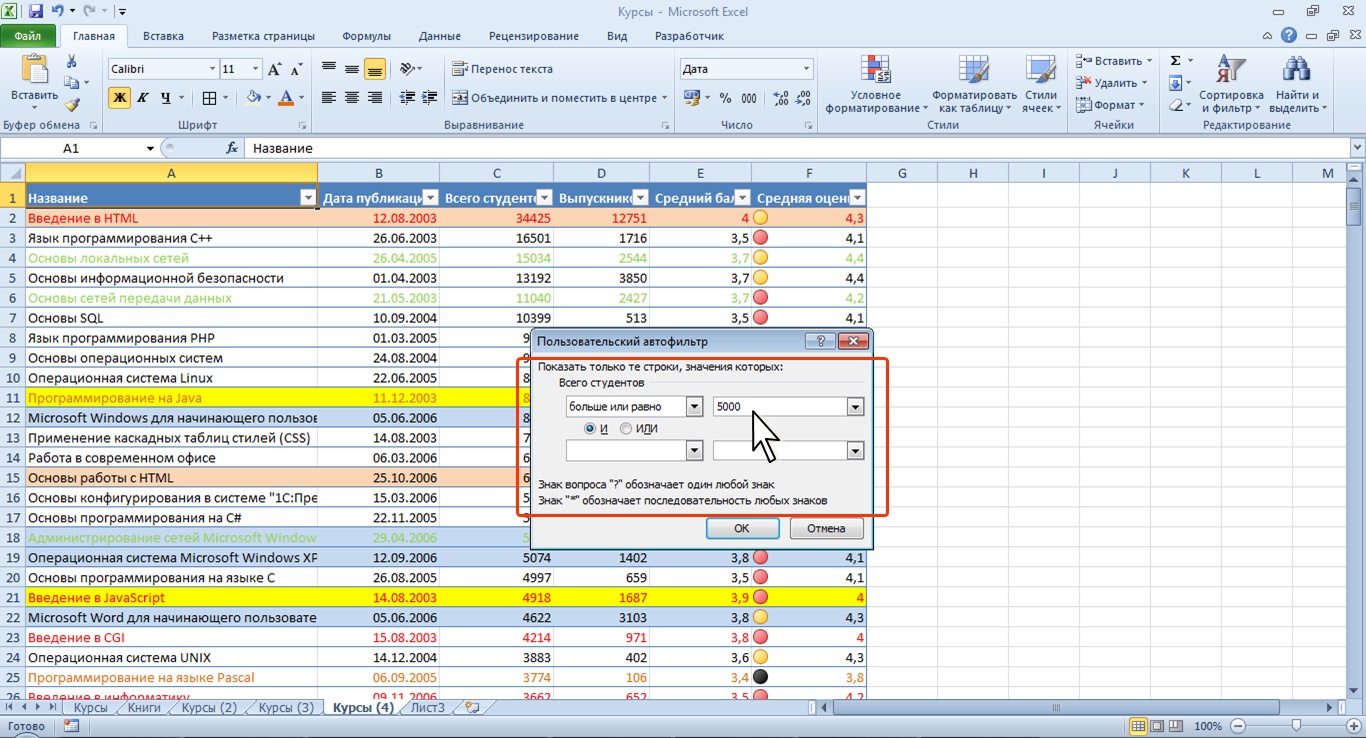Click the Cut scissors icon

tap(72, 60)
